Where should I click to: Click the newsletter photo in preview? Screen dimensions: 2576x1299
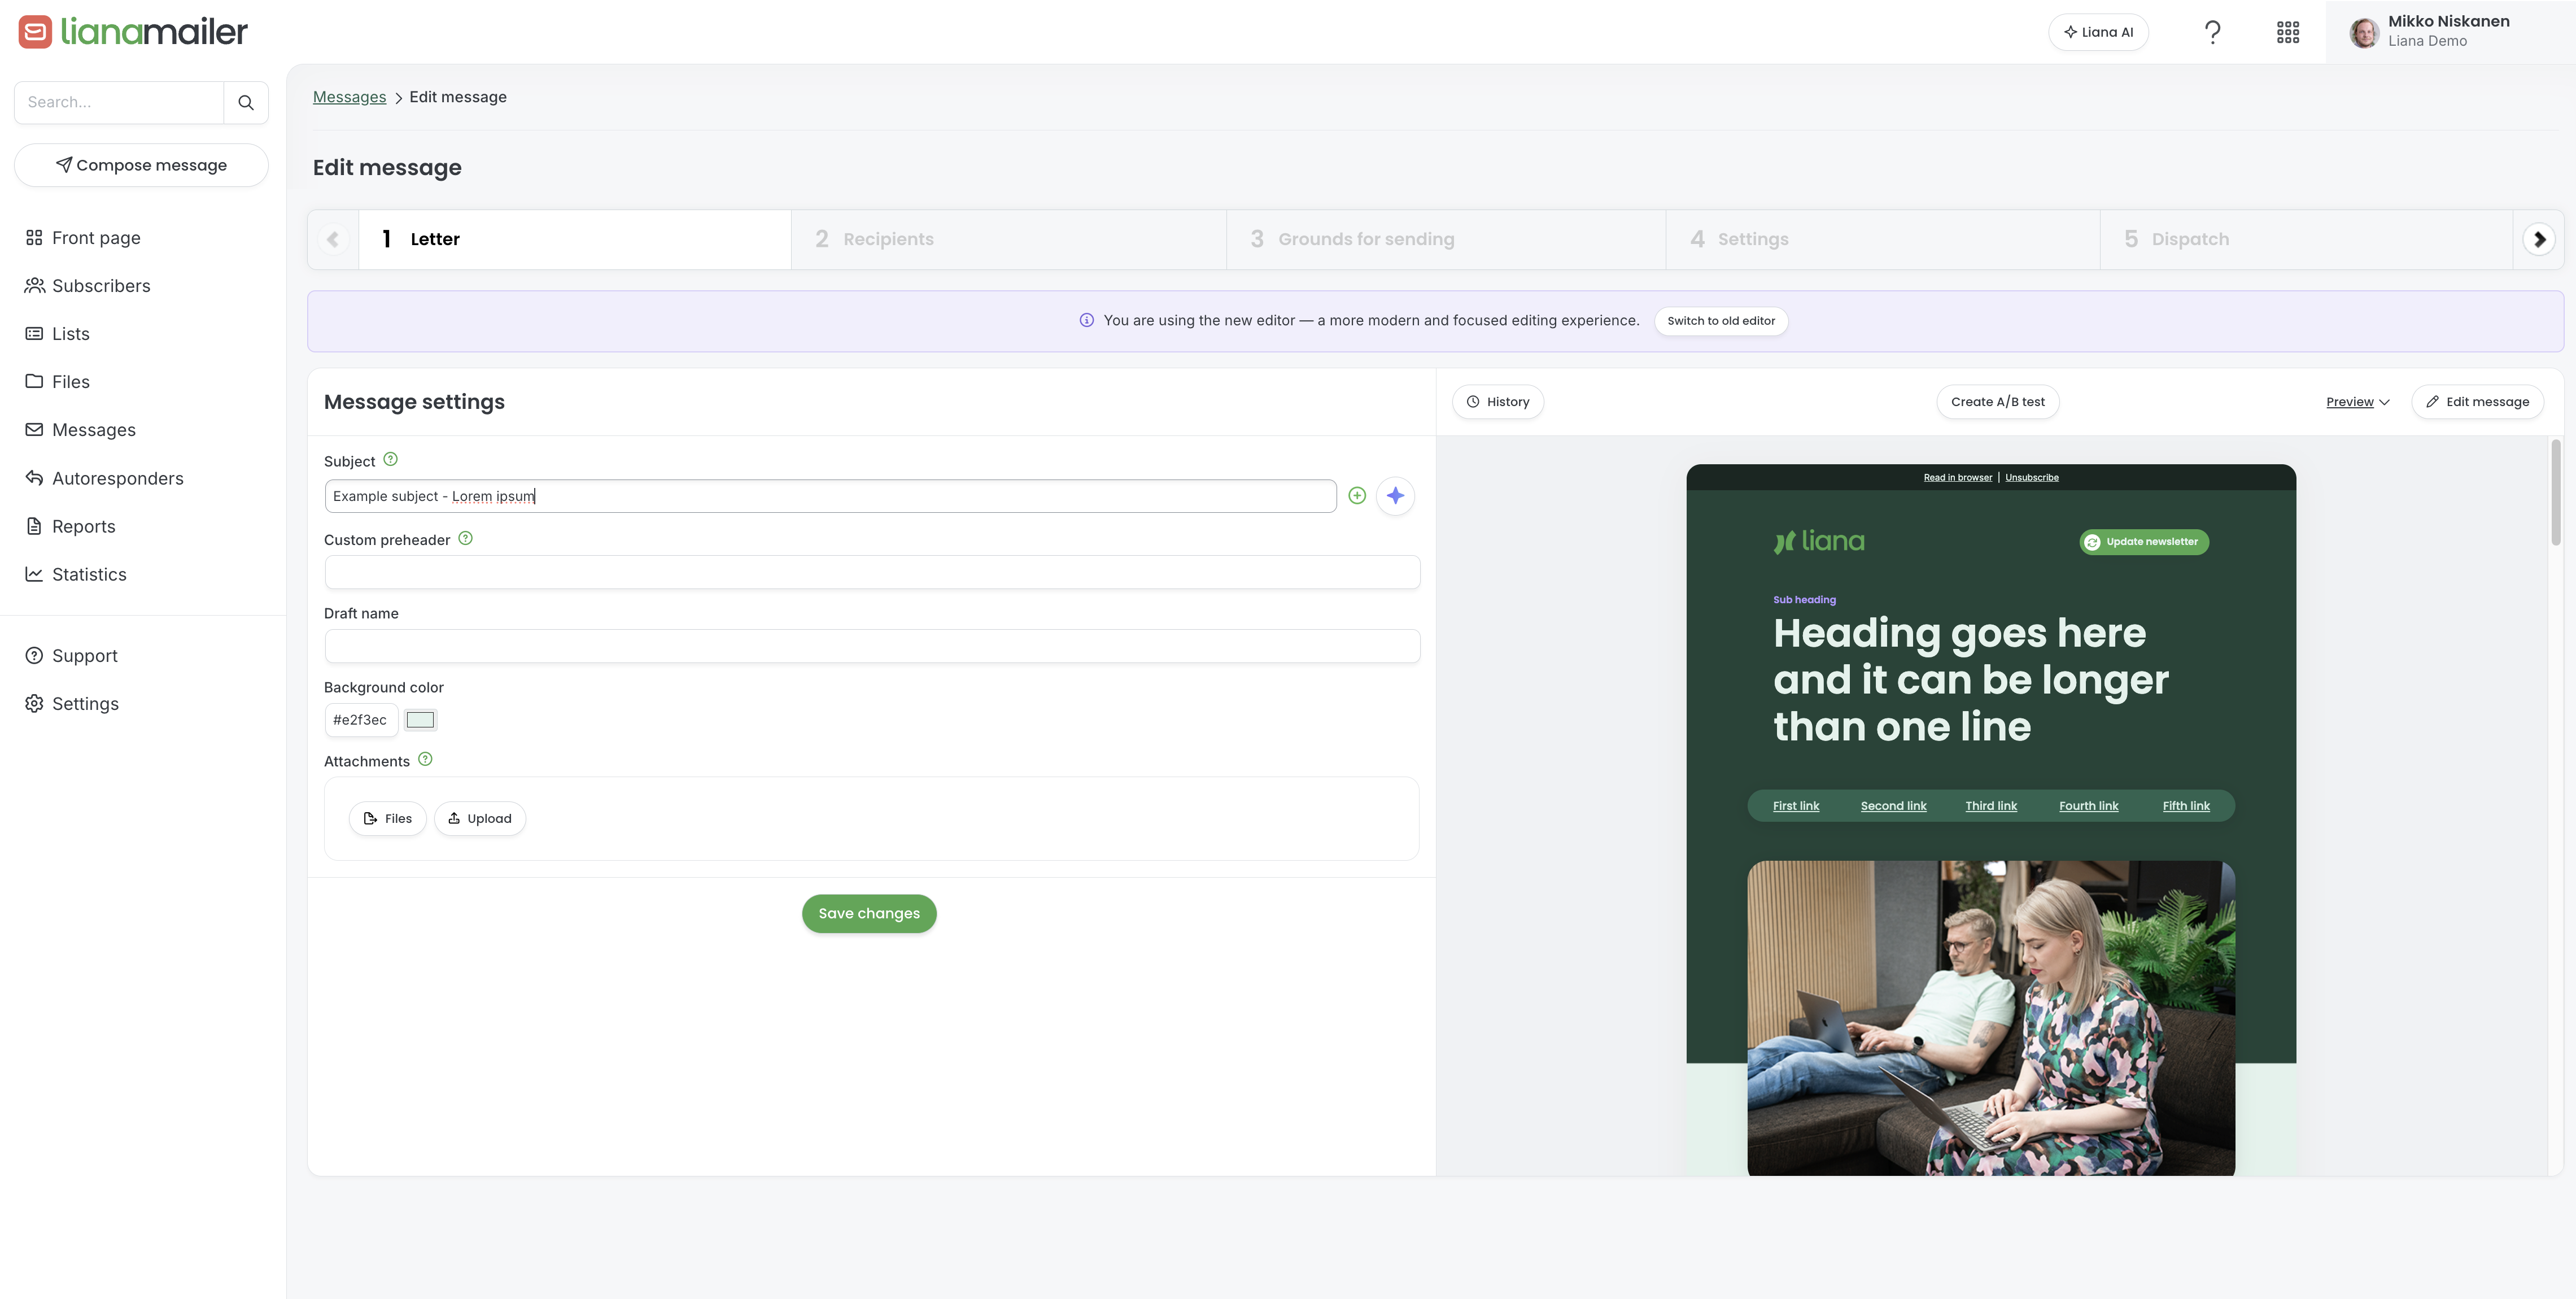coord(1990,1017)
